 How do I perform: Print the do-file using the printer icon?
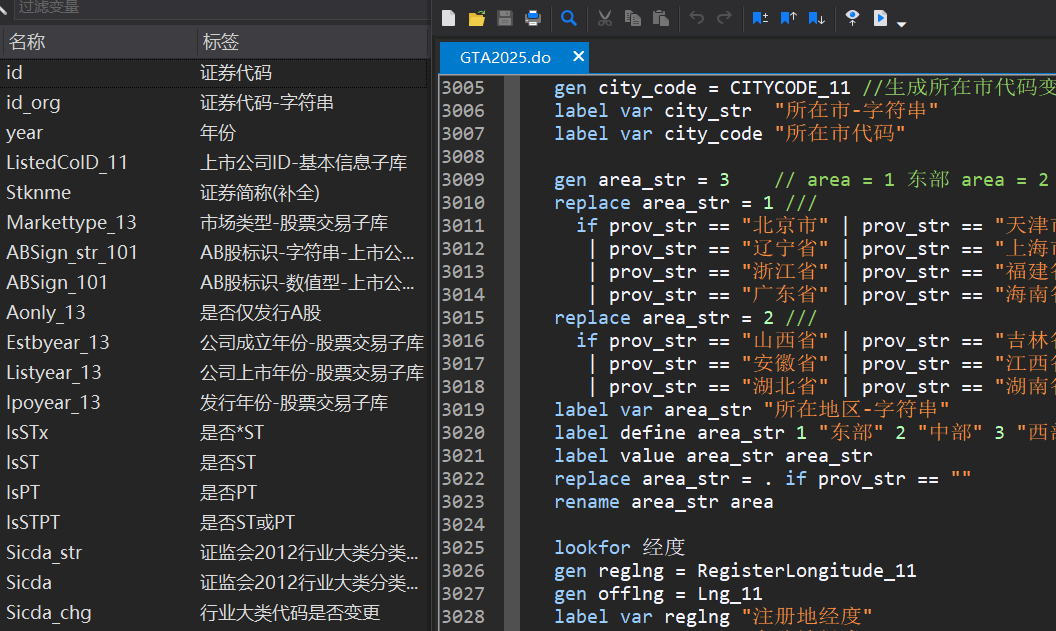(533, 18)
